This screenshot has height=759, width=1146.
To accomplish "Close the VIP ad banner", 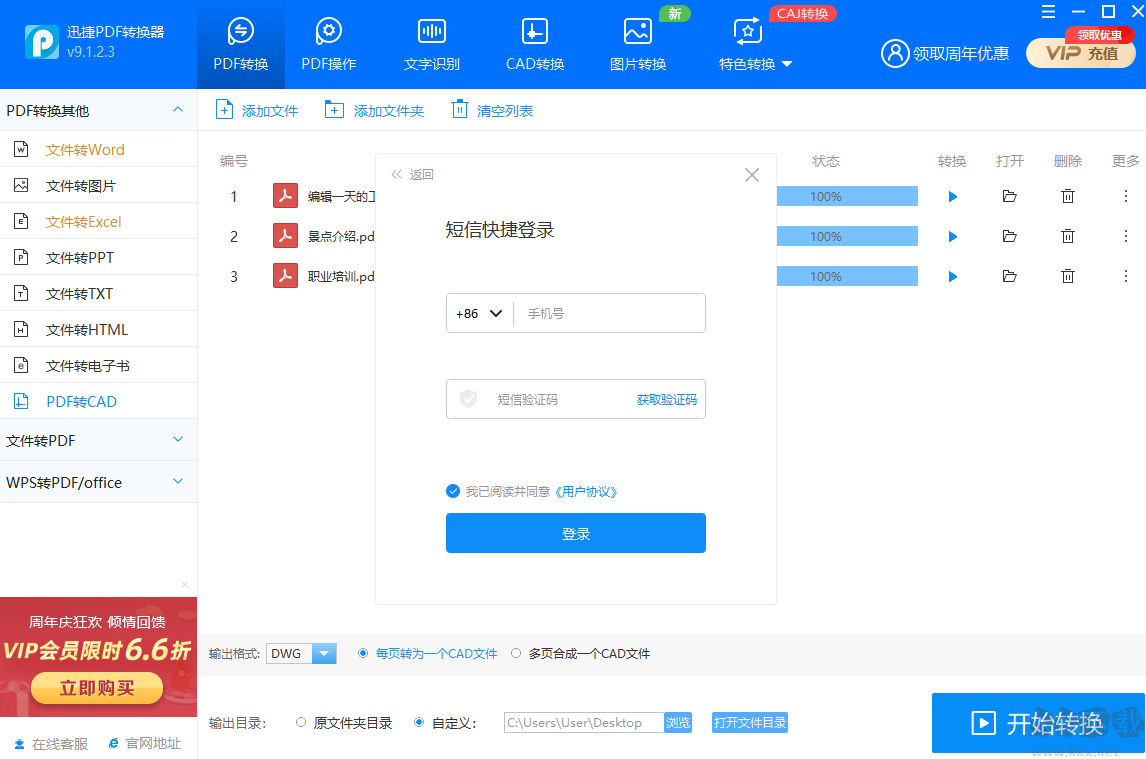I will point(184,584).
